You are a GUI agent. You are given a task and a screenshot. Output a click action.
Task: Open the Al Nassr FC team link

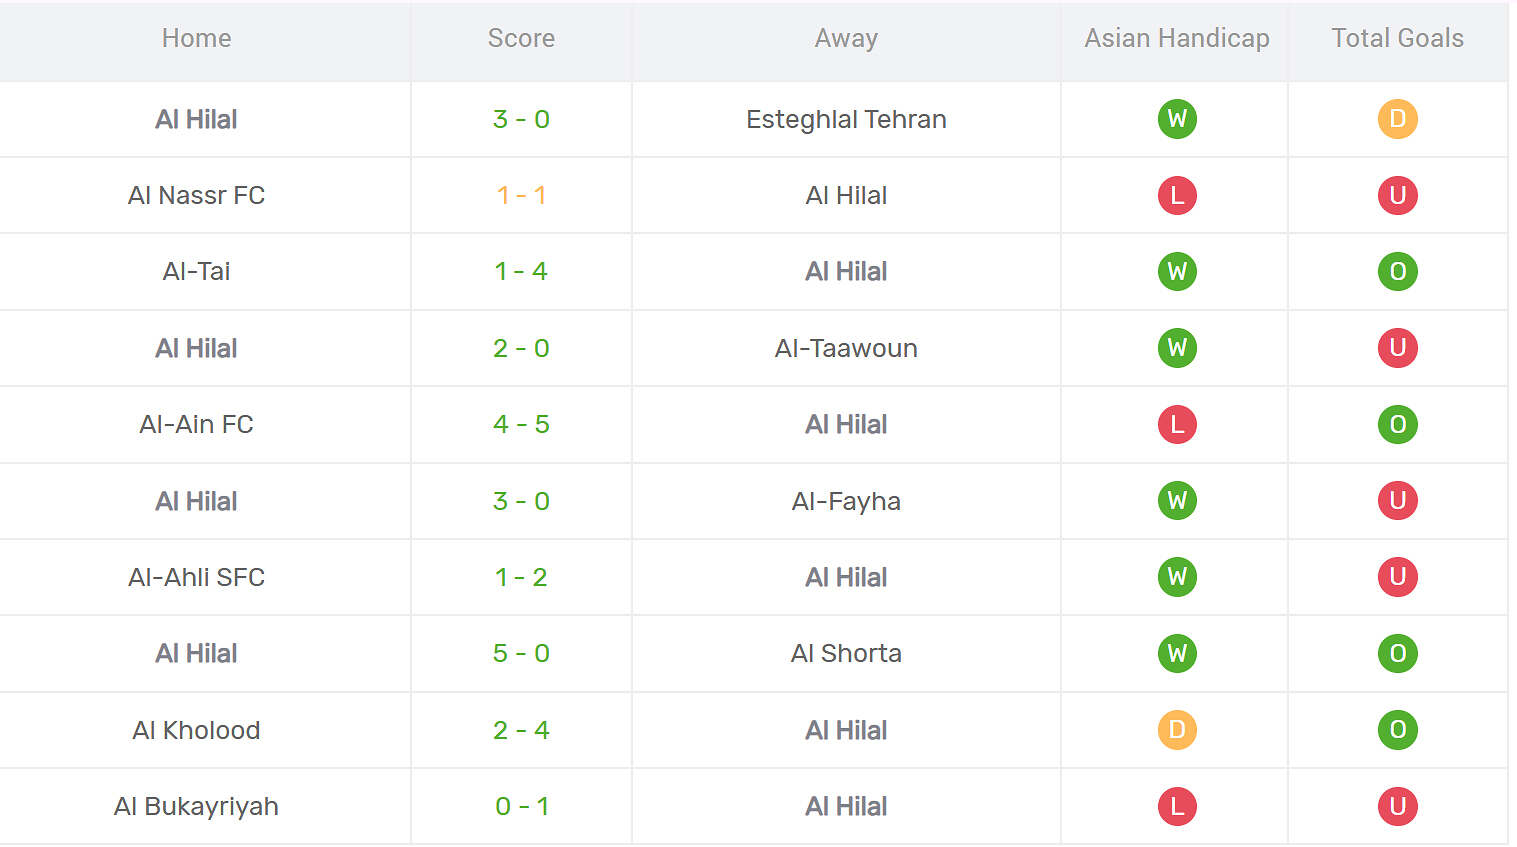click(x=197, y=195)
